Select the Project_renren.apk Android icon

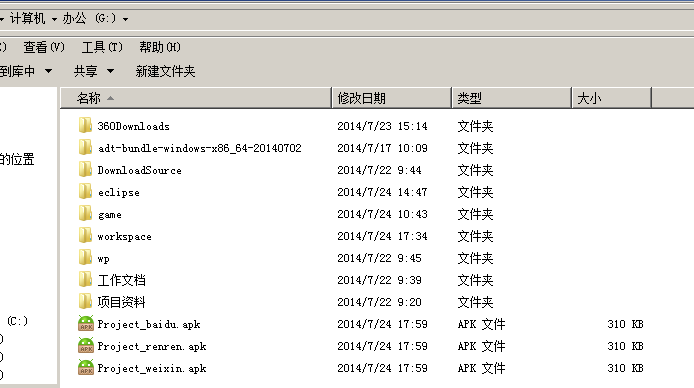86,346
